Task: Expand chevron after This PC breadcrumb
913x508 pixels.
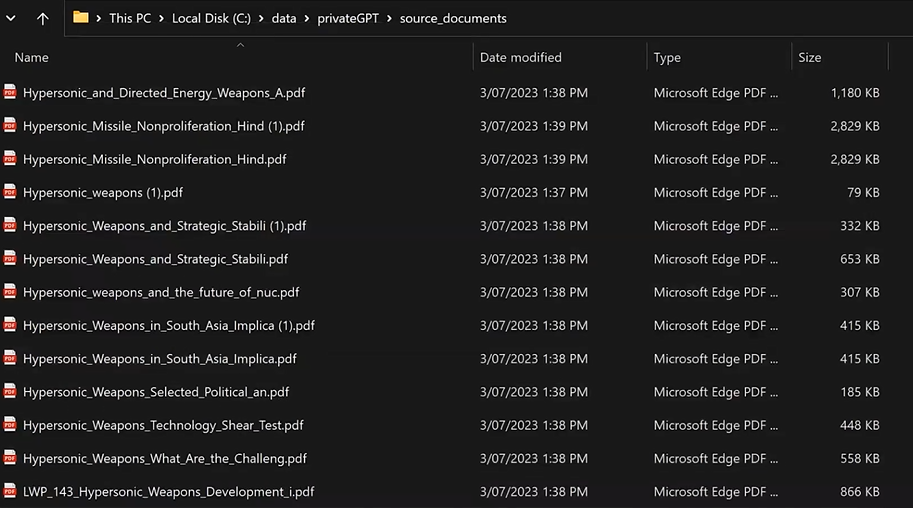Action: click(161, 19)
